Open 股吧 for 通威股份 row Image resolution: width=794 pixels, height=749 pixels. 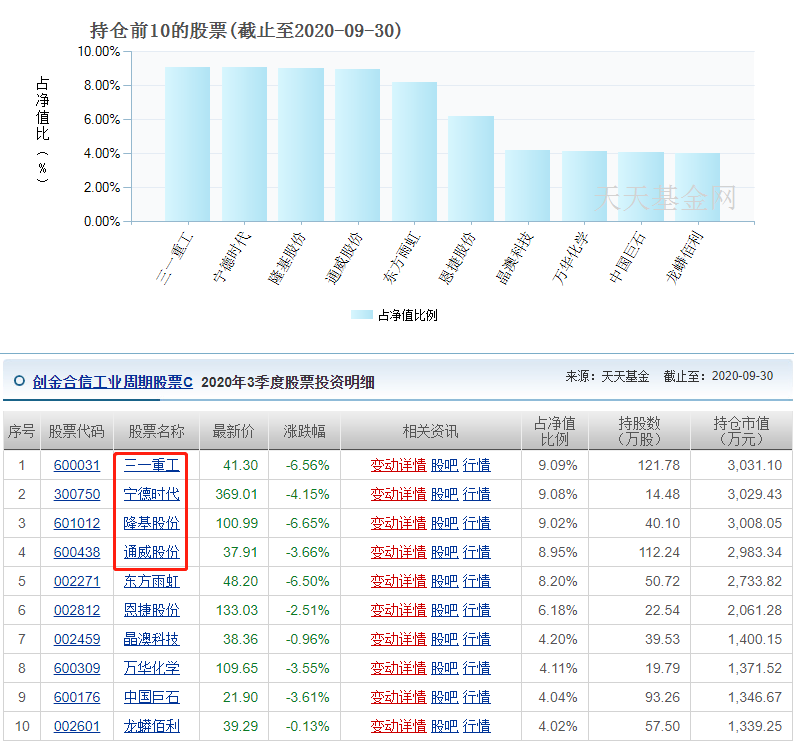445,552
